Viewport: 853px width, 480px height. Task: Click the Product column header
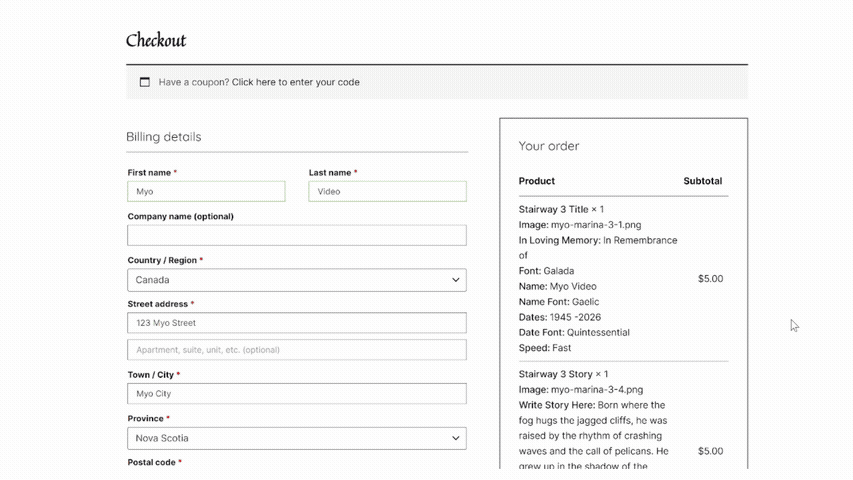pyautogui.click(x=537, y=181)
